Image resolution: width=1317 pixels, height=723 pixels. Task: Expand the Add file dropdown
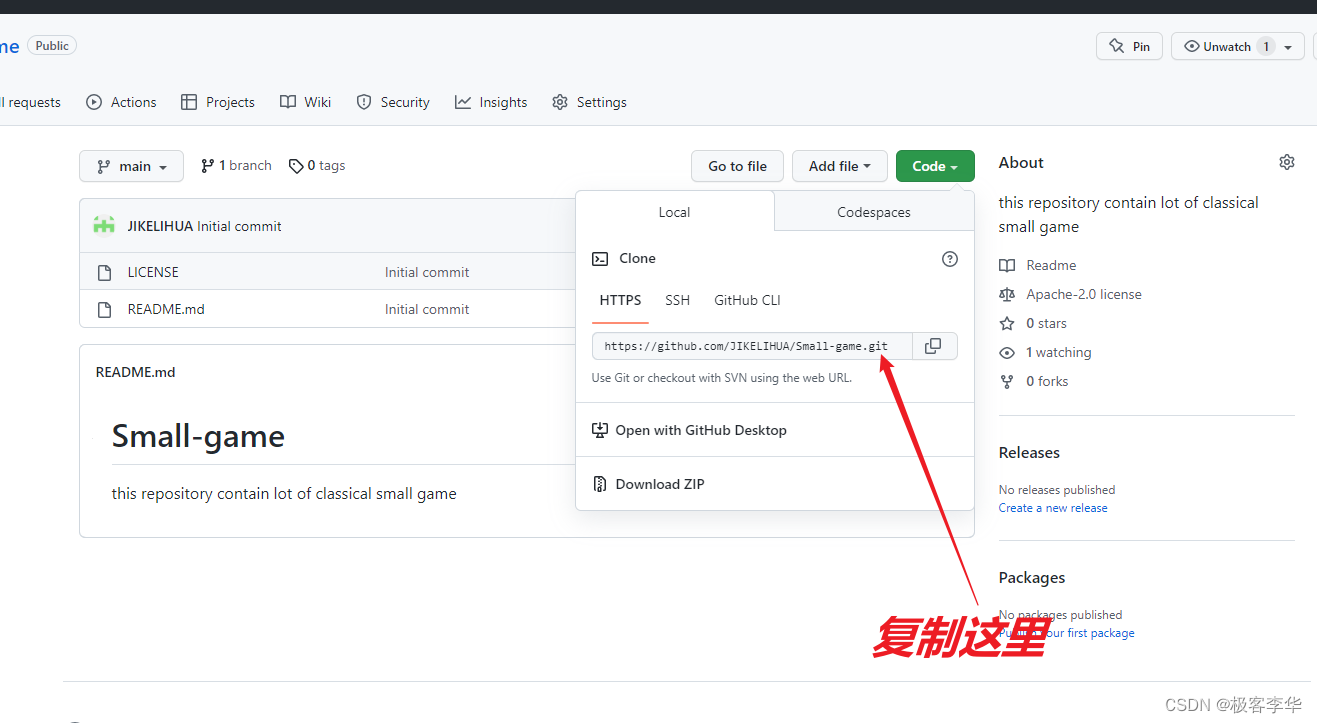coord(839,166)
